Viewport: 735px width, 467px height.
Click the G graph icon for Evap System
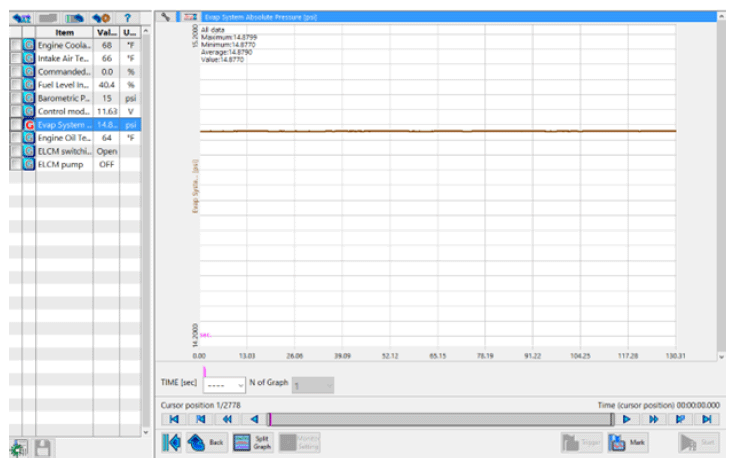(x=29, y=125)
